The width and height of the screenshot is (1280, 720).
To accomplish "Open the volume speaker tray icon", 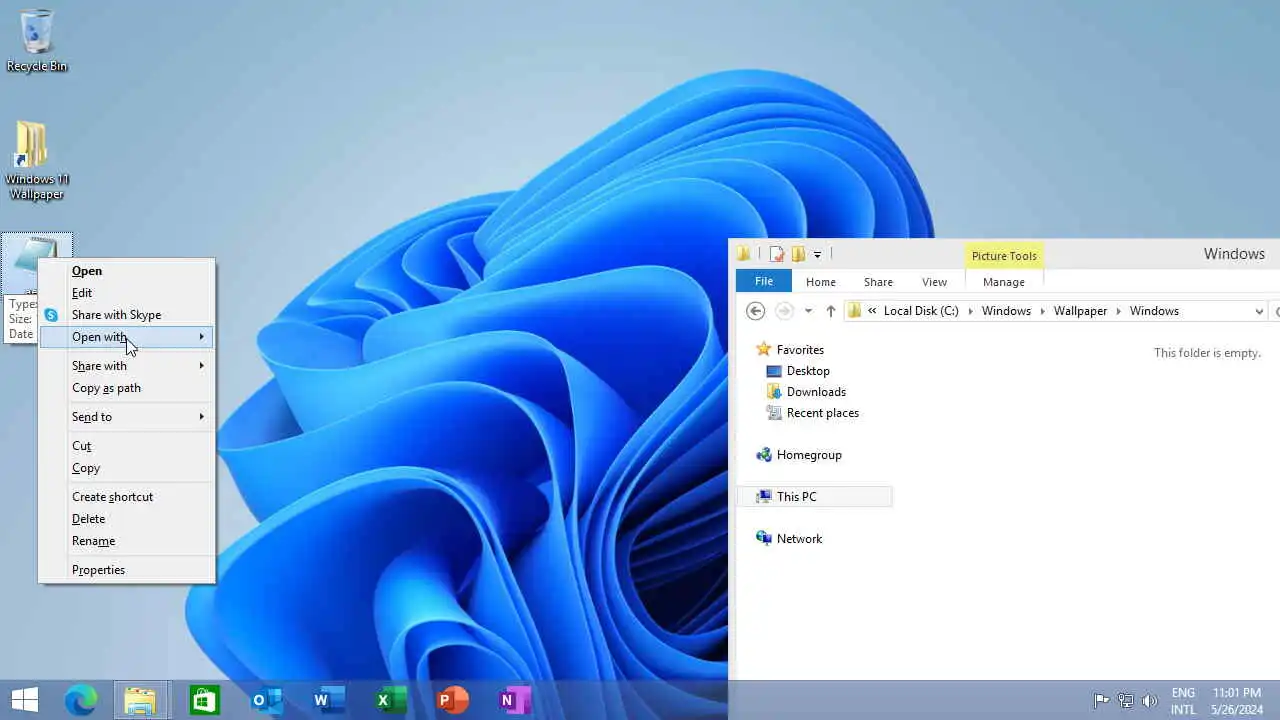I will click(x=1150, y=700).
